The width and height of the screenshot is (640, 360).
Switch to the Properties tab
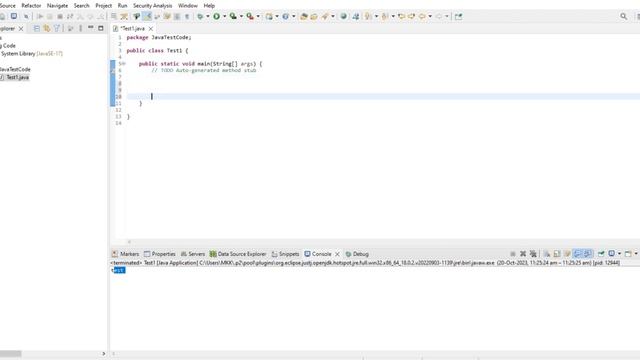[160, 254]
